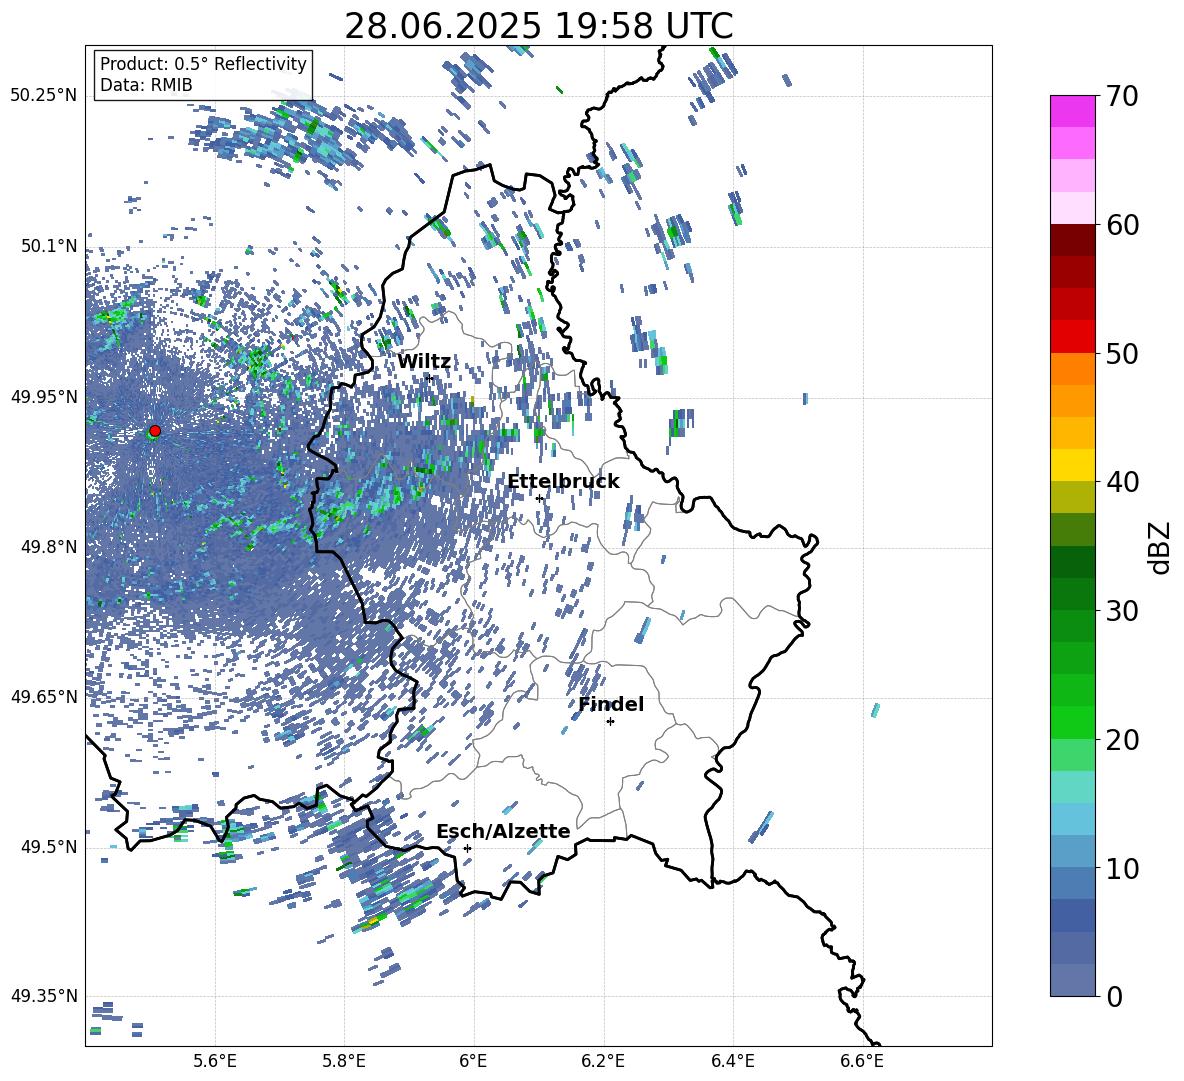Click the colorbar 40 tick label

click(1122, 482)
